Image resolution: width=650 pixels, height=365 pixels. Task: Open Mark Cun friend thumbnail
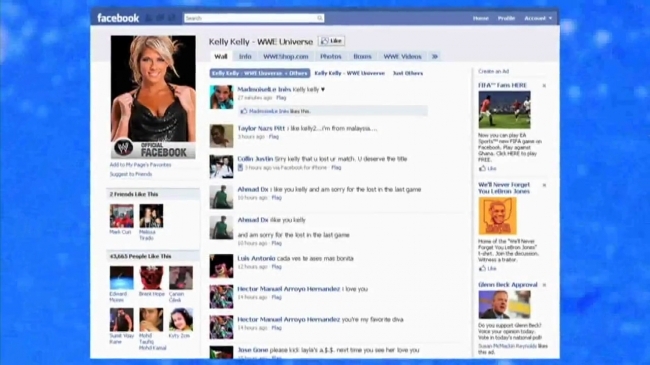click(121, 216)
